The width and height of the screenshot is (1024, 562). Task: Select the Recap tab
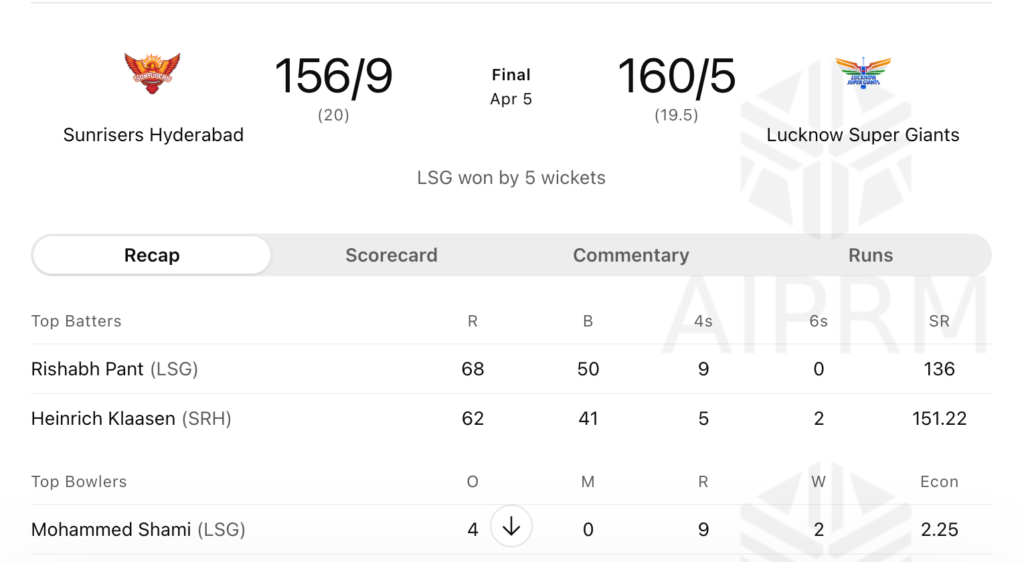coord(152,255)
